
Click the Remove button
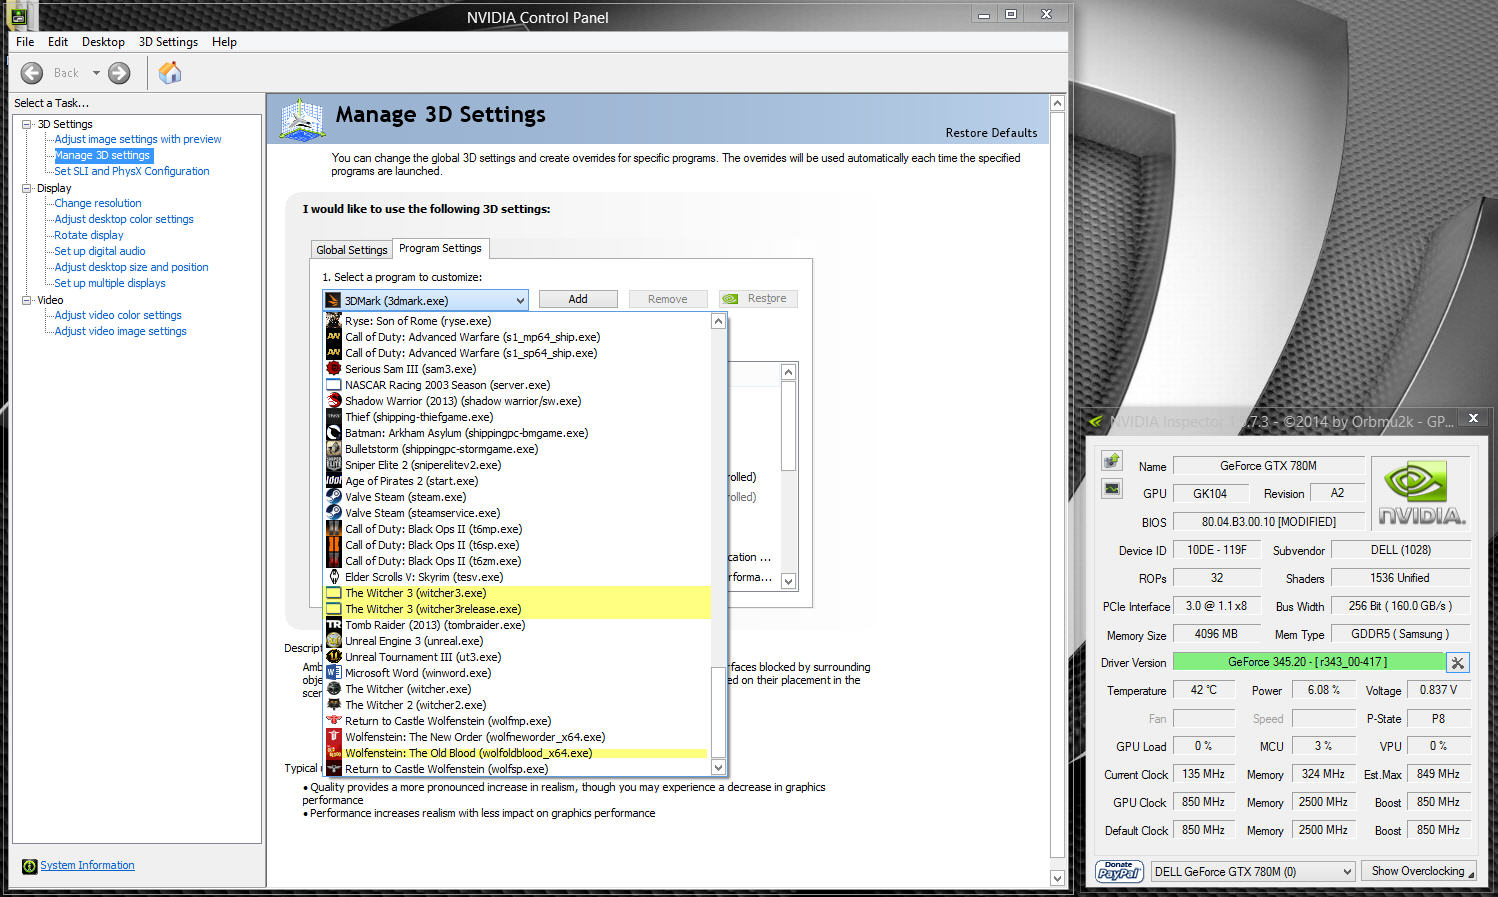pyautogui.click(x=668, y=299)
